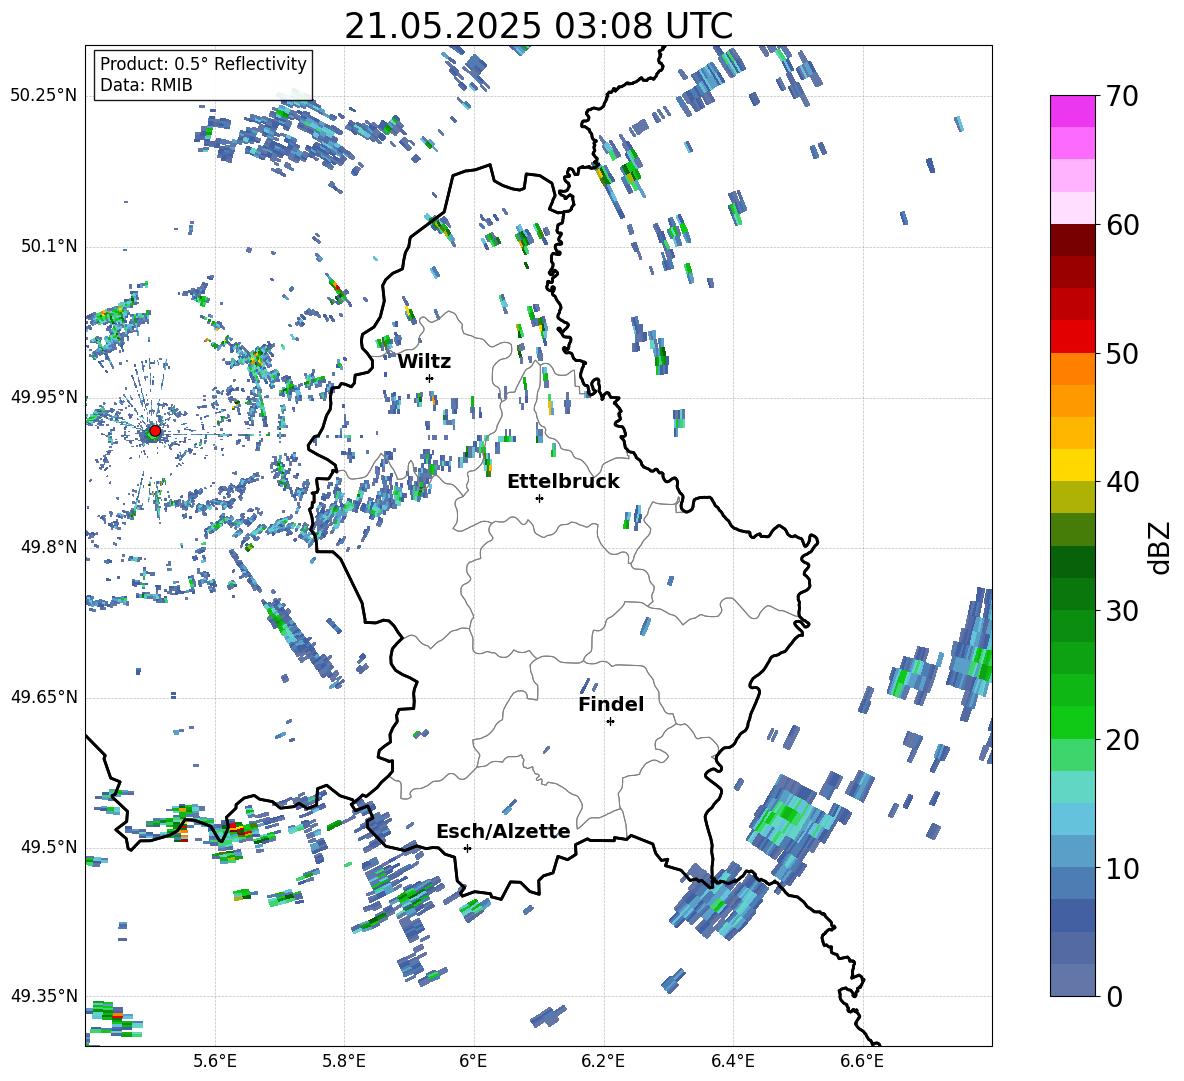Image resolution: width=1184 pixels, height=1081 pixels.
Task: Click the Findel station cross marker
Action: point(610,722)
